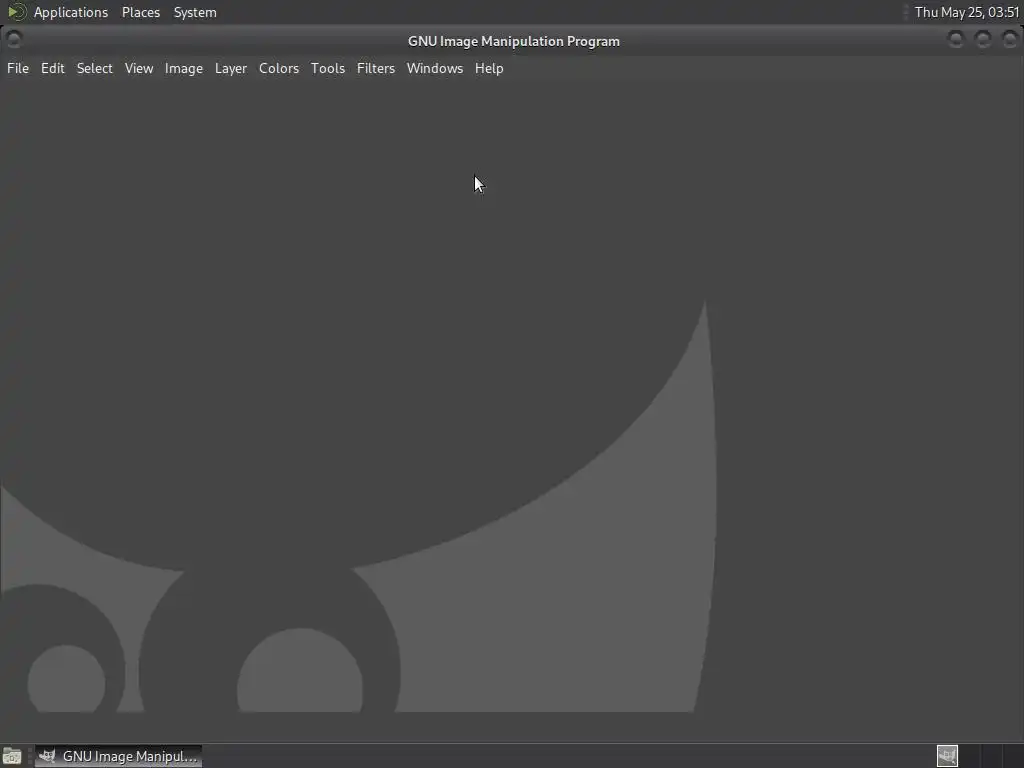Open the Help menu

489,69
